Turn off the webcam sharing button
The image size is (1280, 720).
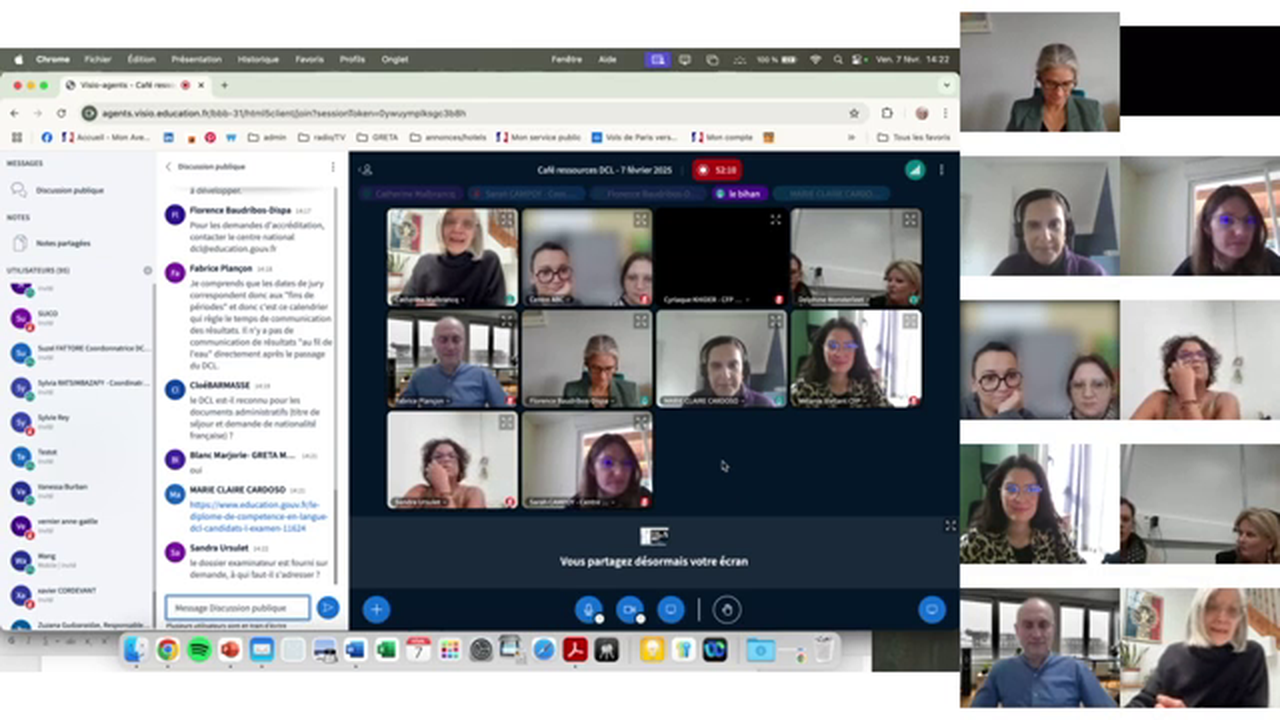click(629, 609)
